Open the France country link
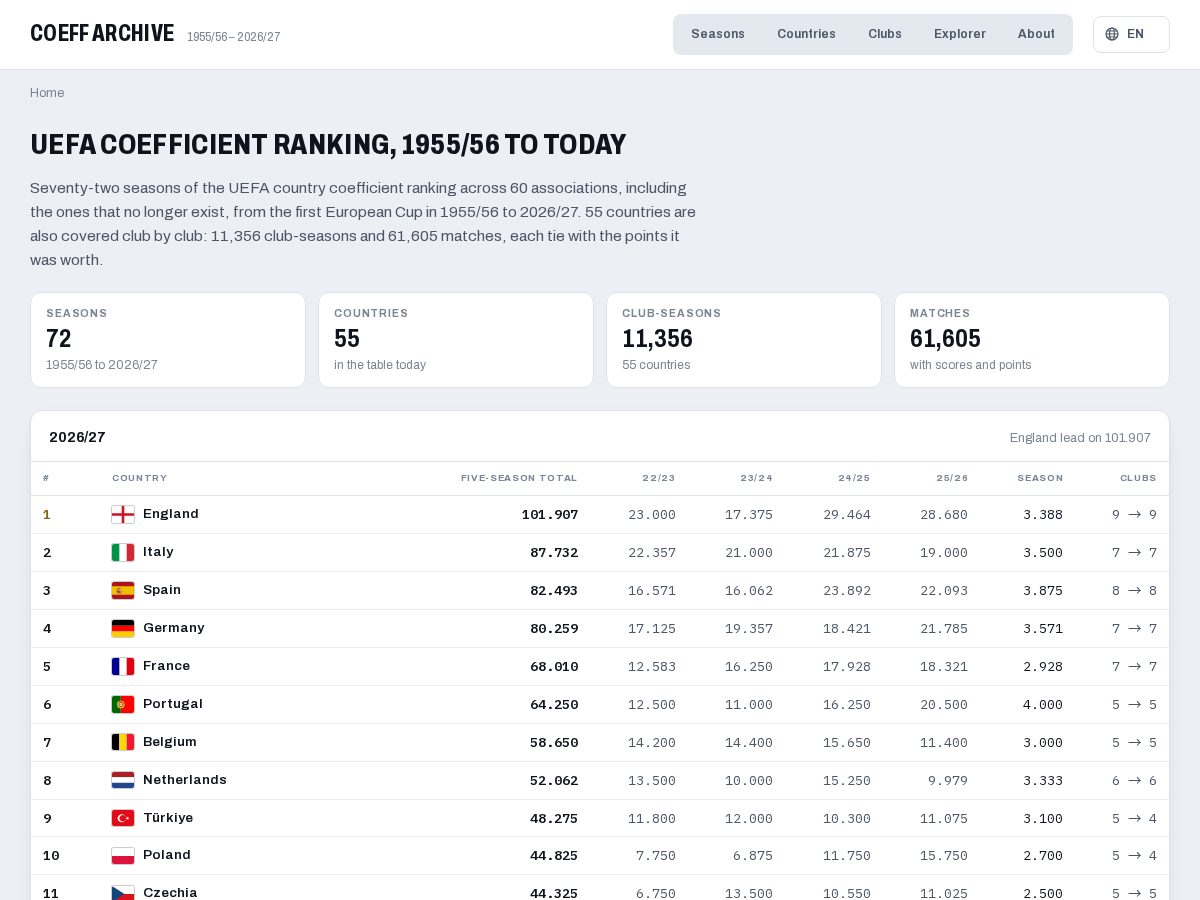1200x900 pixels. coord(166,666)
